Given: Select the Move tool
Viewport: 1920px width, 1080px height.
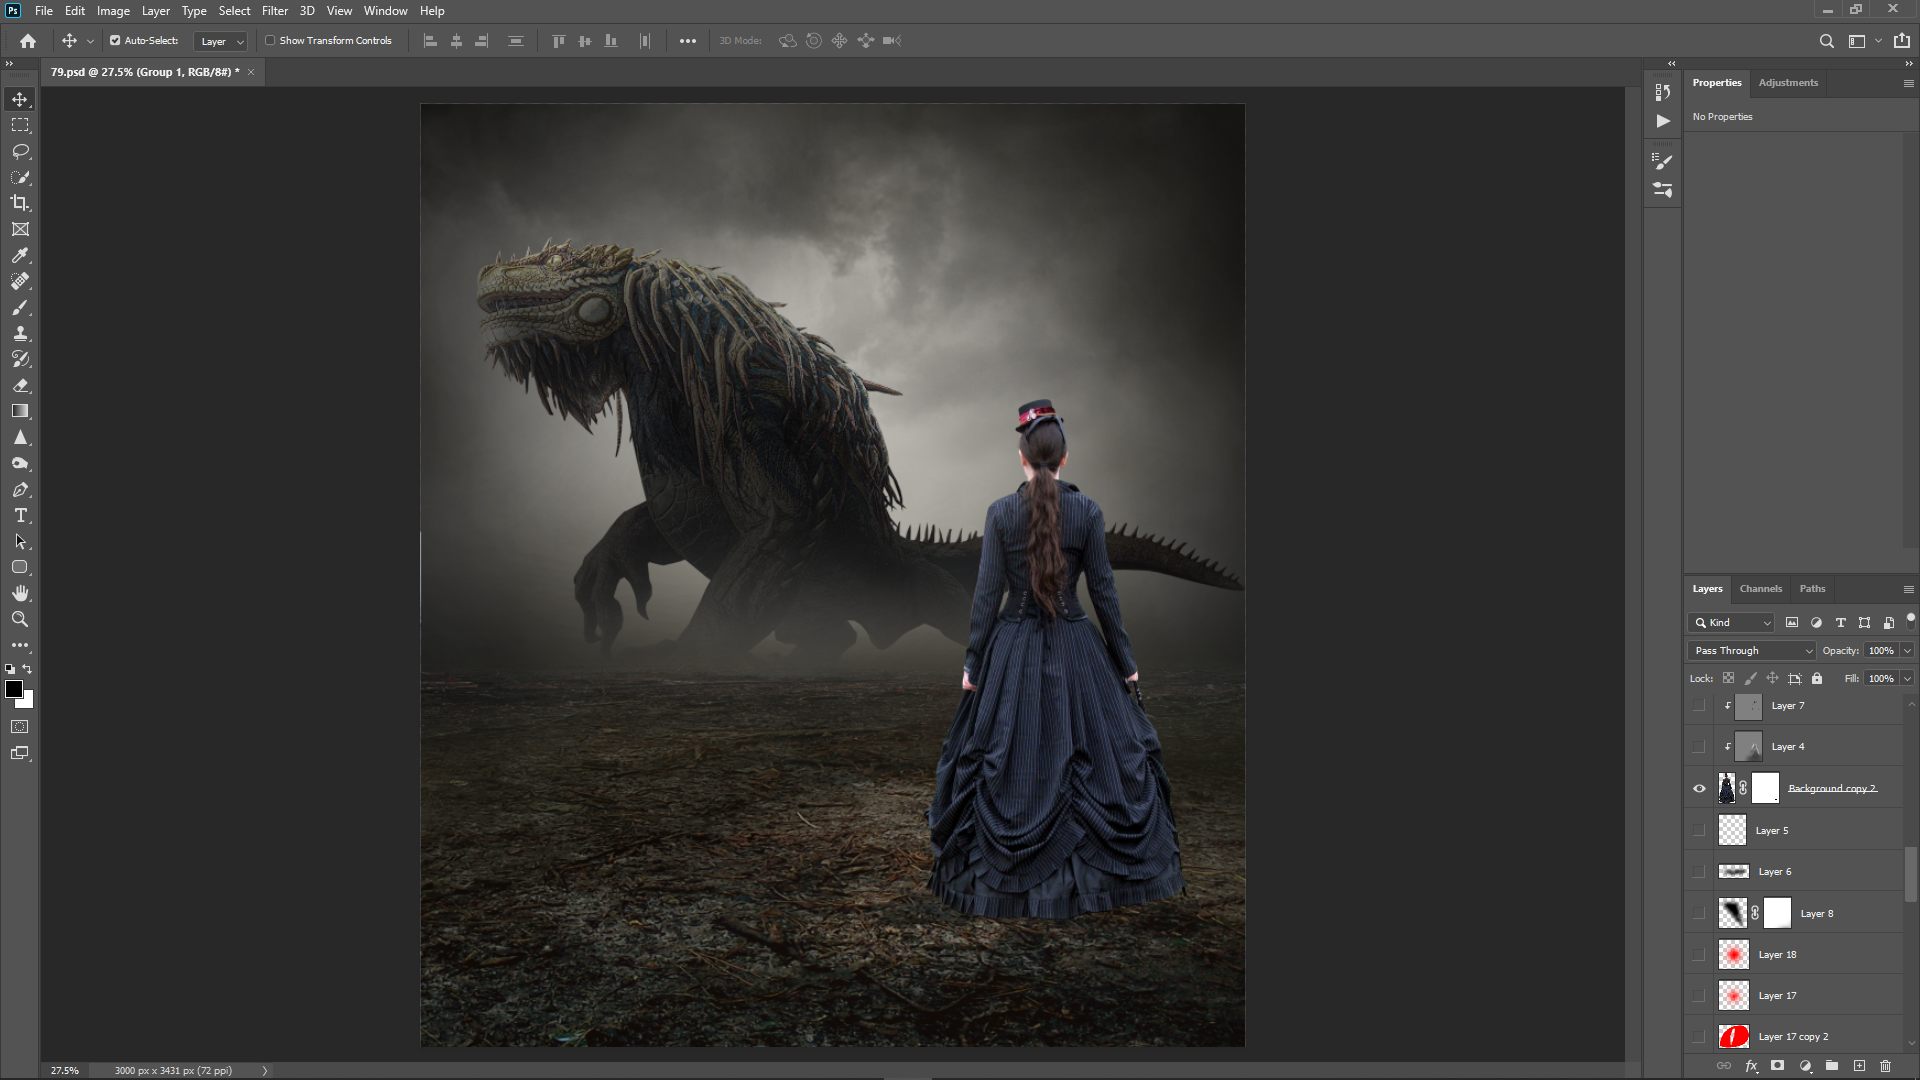Looking at the screenshot, I should tap(20, 99).
